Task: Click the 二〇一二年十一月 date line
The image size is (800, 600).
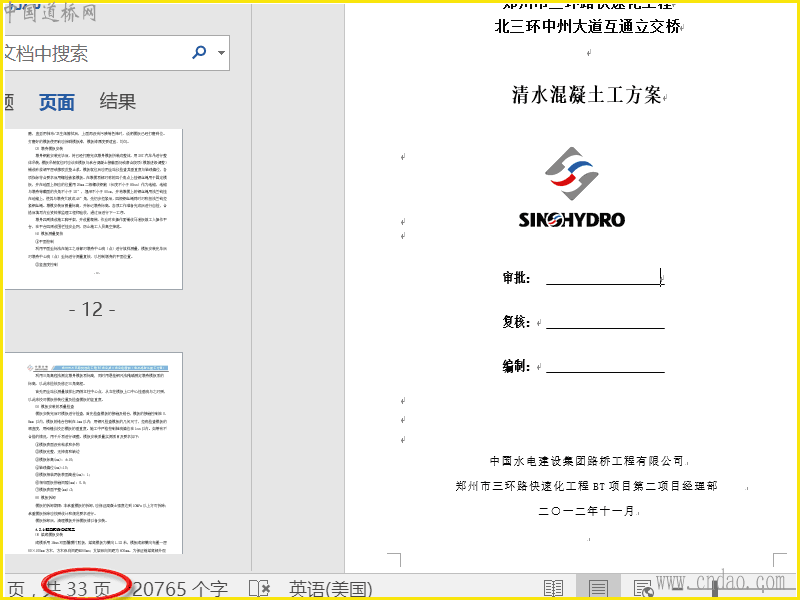Action: point(587,511)
